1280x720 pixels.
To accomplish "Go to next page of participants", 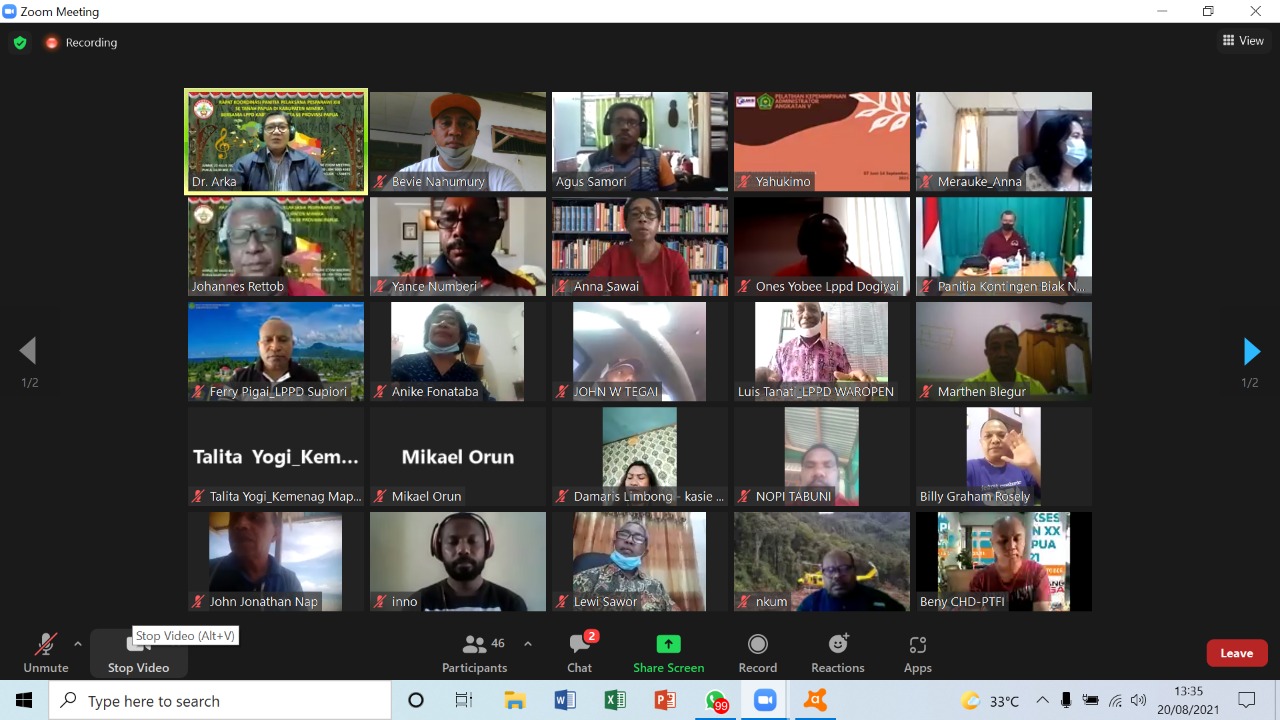I will [1251, 351].
